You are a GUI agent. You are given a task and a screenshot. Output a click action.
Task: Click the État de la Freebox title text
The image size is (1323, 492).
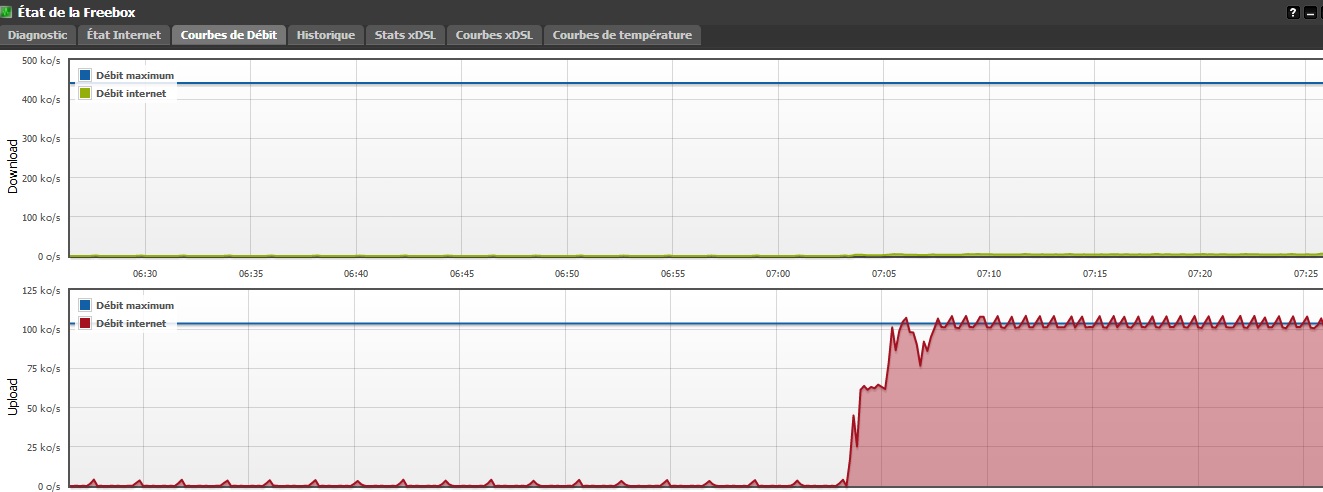(77, 13)
